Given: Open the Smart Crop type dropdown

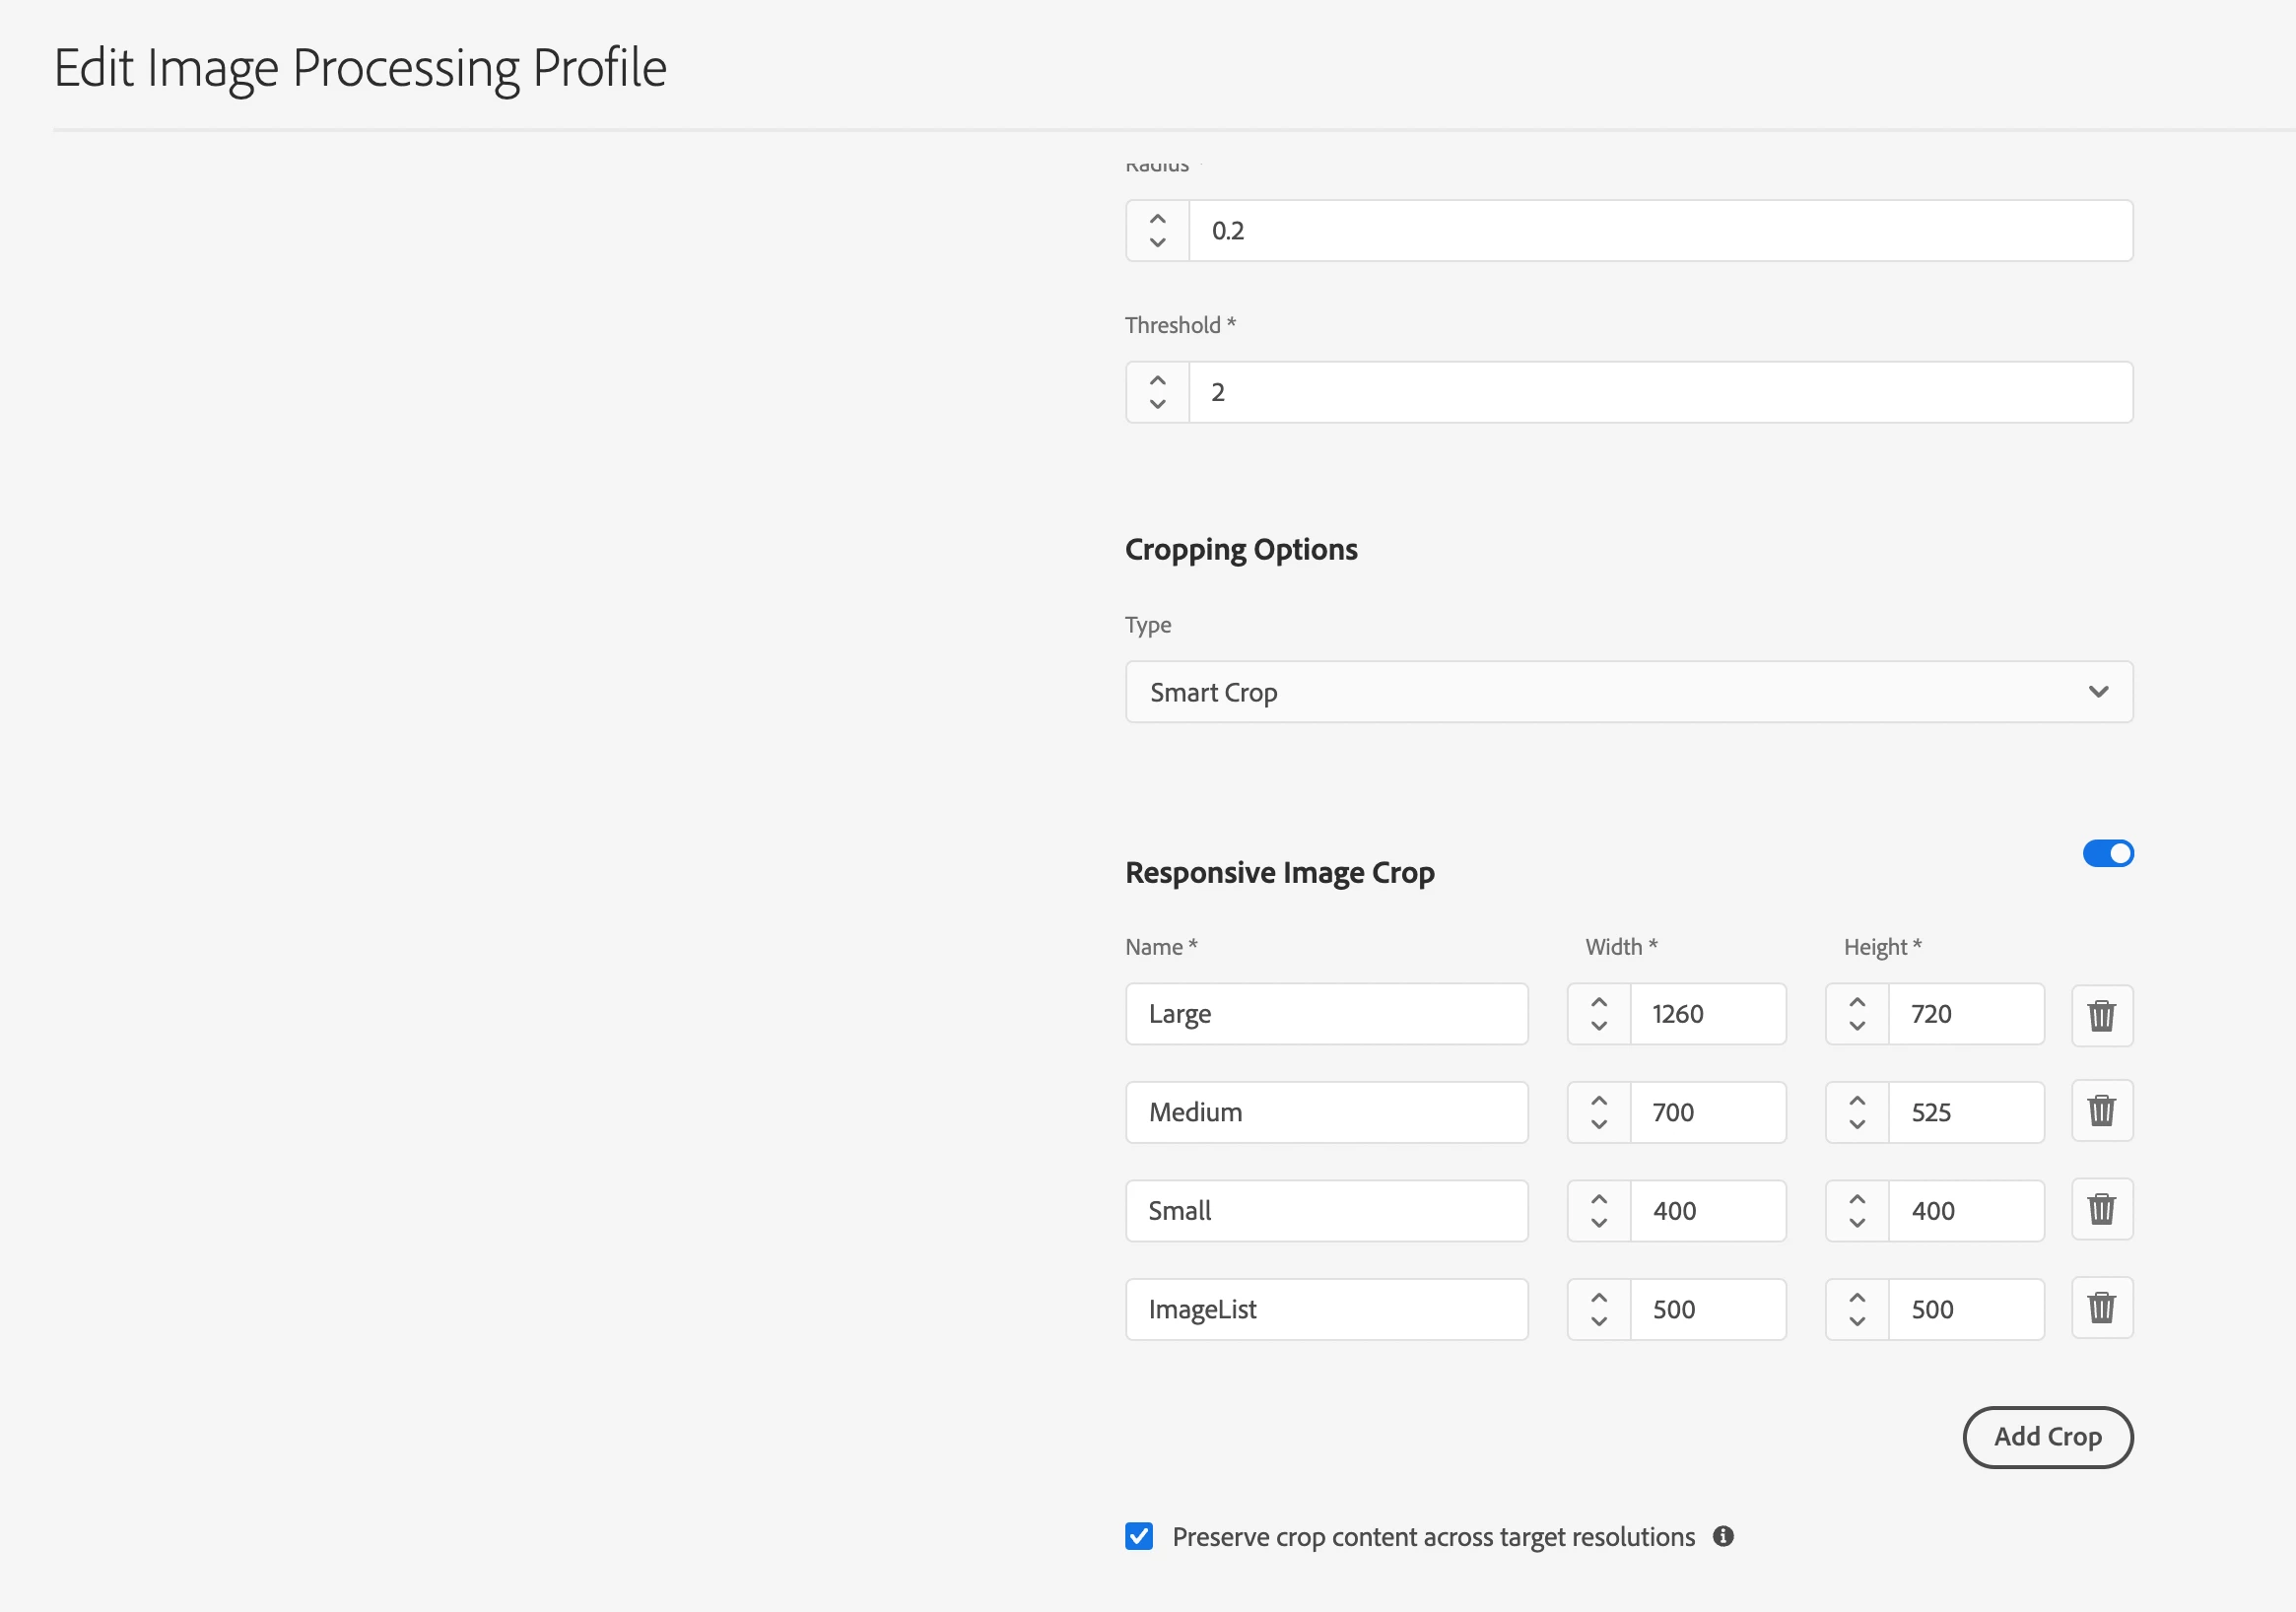Looking at the screenshot, I should pyautogui.click(x=1628, y=692).
